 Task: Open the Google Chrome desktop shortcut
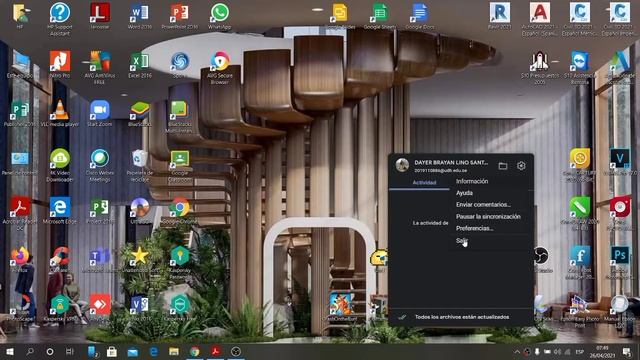(180, 210)
